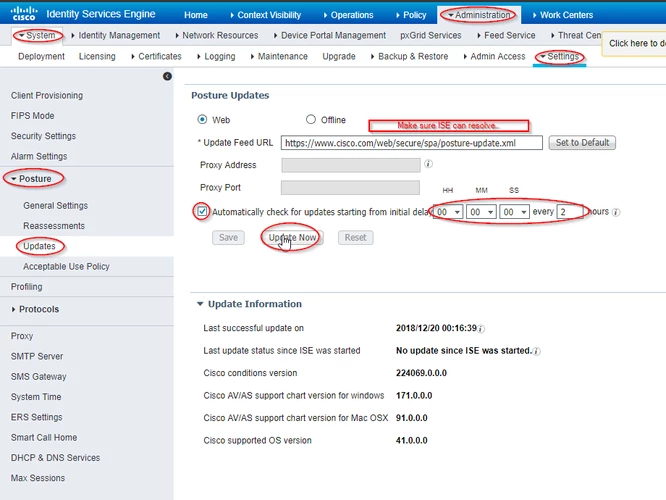
Task: Click the Cisco logo icon
Action: 24,14
